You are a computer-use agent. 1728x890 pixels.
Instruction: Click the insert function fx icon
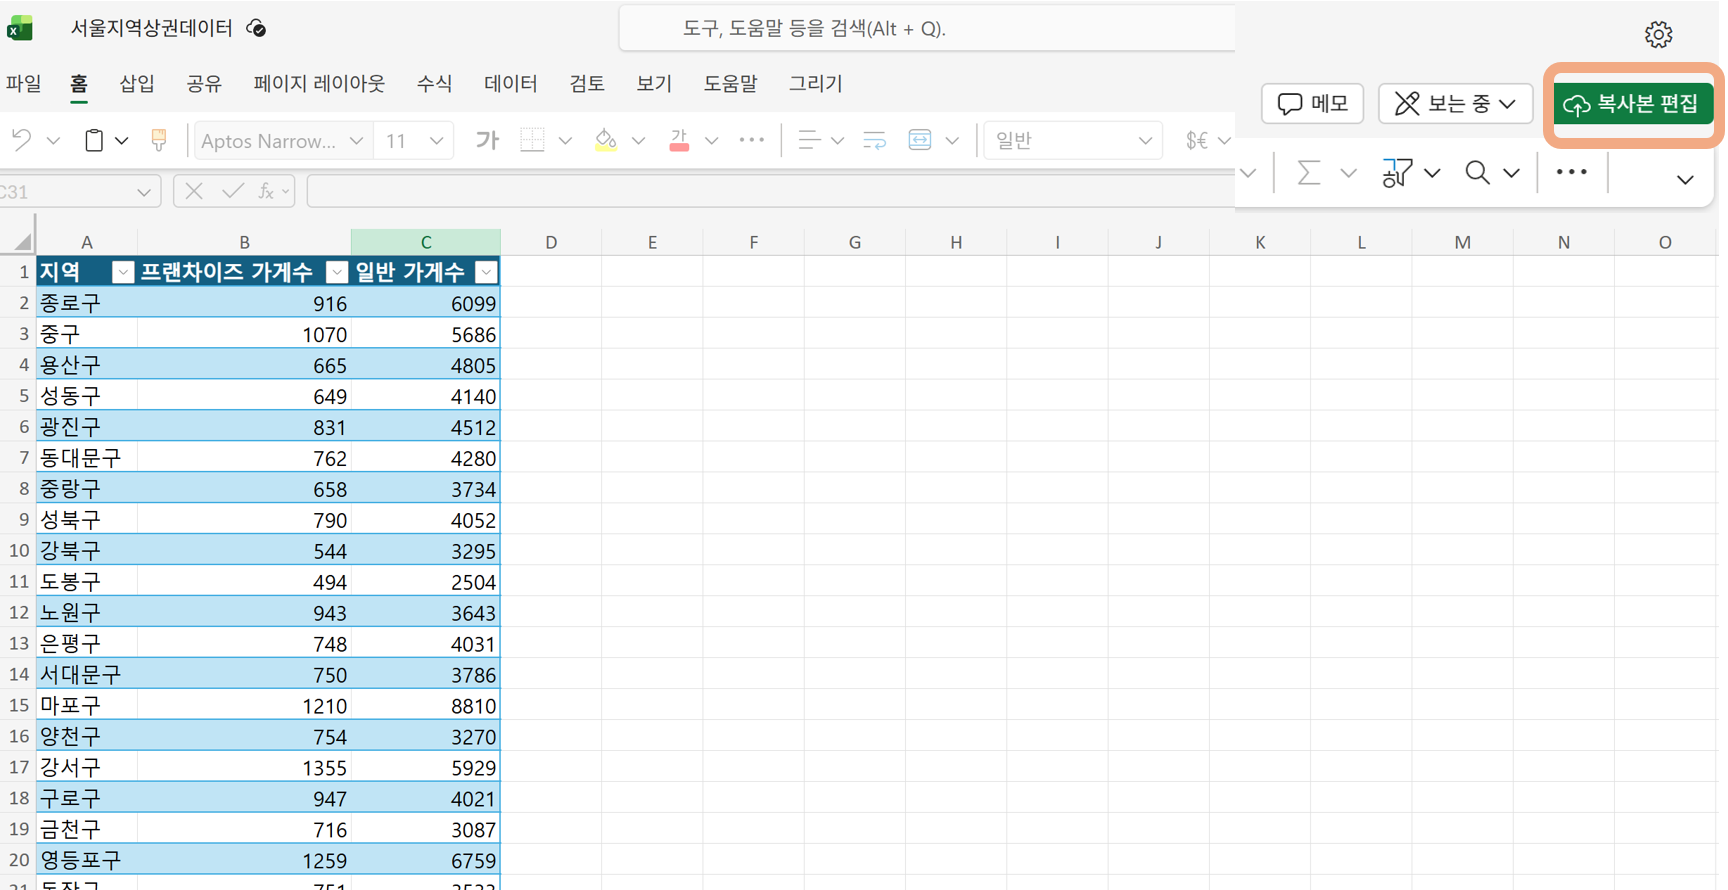pos(266,191)
